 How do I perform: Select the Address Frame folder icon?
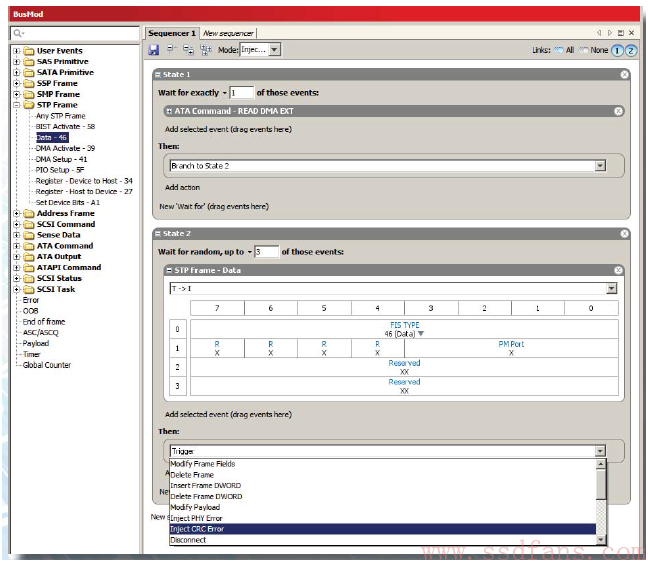pos(29,214)
